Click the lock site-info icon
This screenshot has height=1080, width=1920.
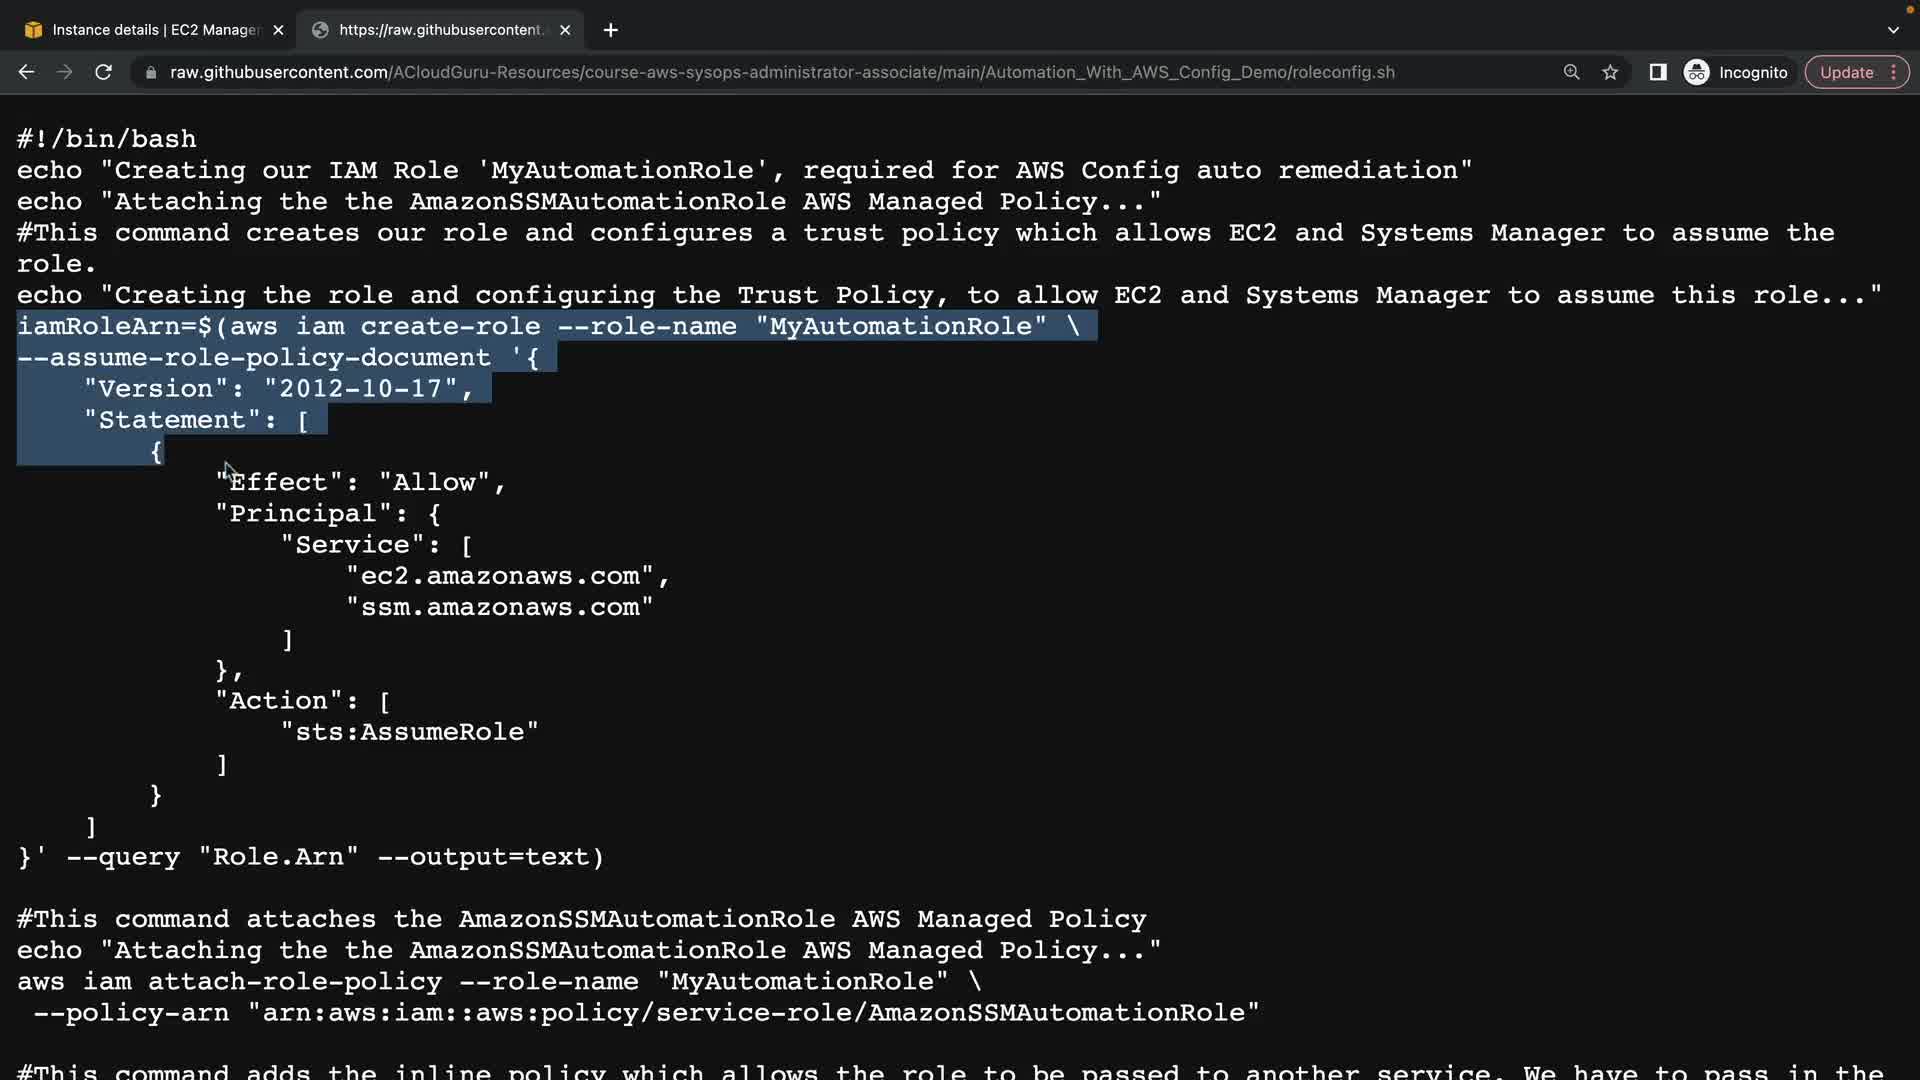click(x=151, y=72)
